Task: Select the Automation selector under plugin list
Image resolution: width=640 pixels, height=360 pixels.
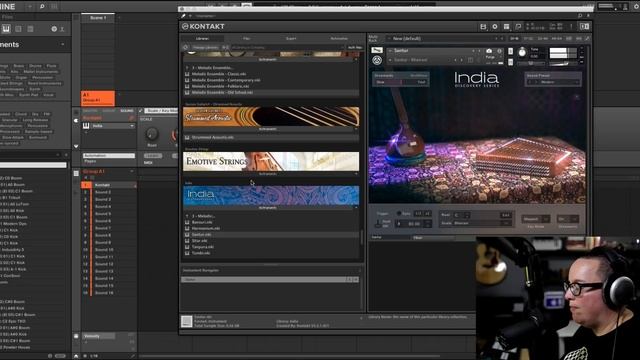Action: [109, 156]
